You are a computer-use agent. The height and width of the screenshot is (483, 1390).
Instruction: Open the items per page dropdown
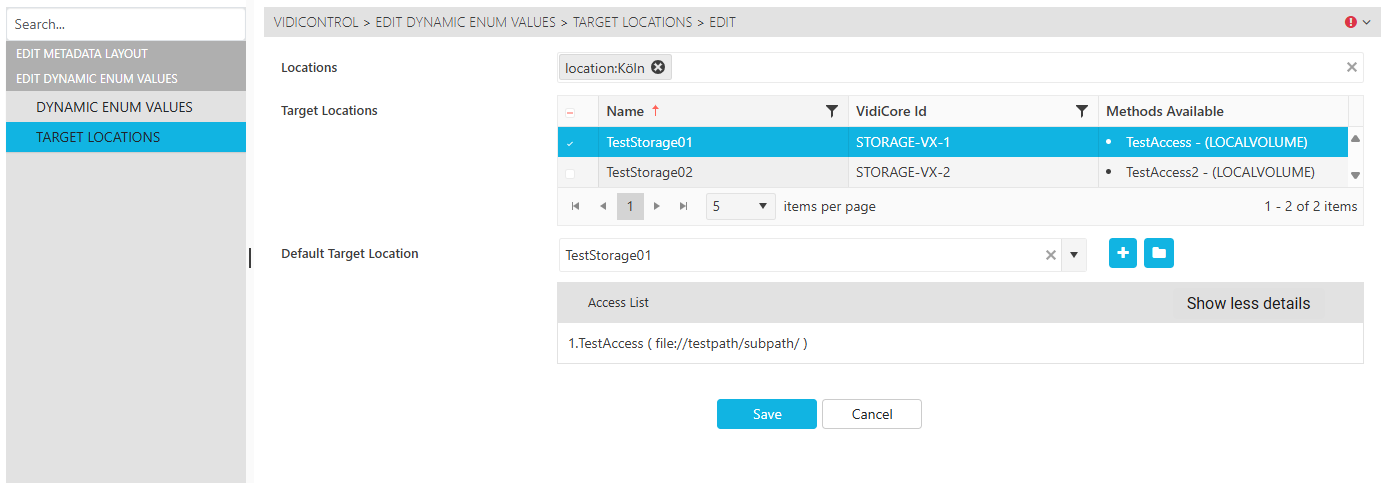pyautogui.click(x=740, y=207)
